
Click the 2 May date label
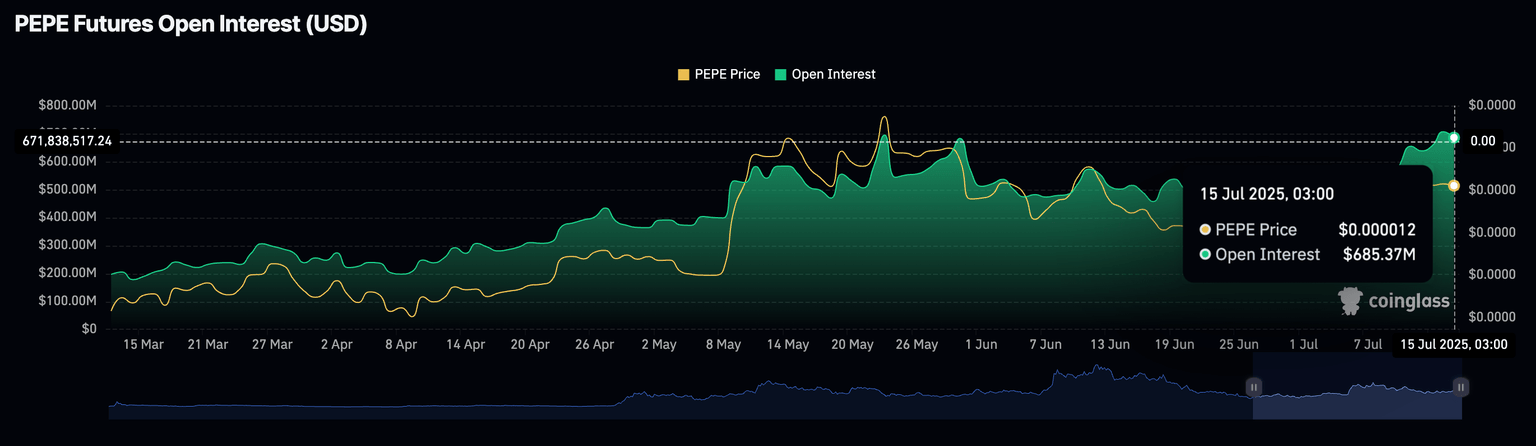coord(658,344)
